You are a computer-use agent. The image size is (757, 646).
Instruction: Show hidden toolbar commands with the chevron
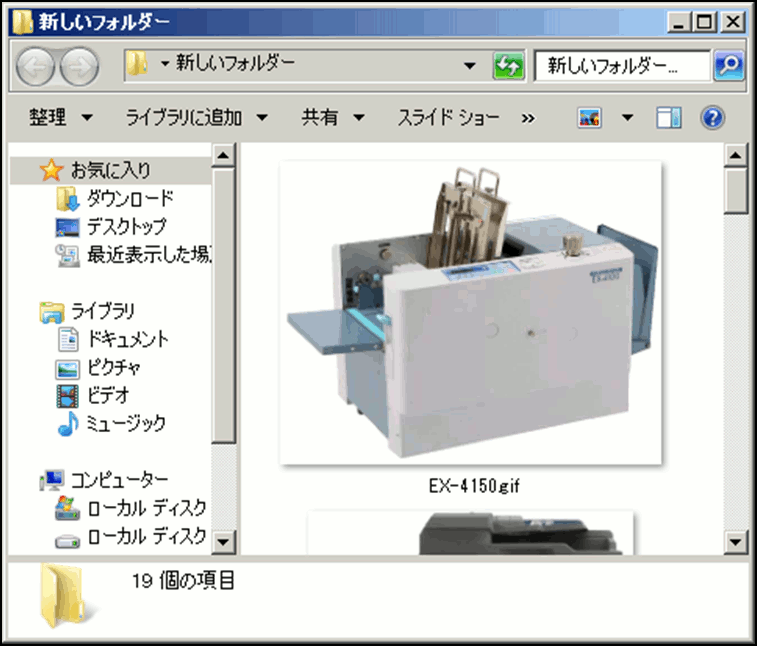tap(528, 118)
